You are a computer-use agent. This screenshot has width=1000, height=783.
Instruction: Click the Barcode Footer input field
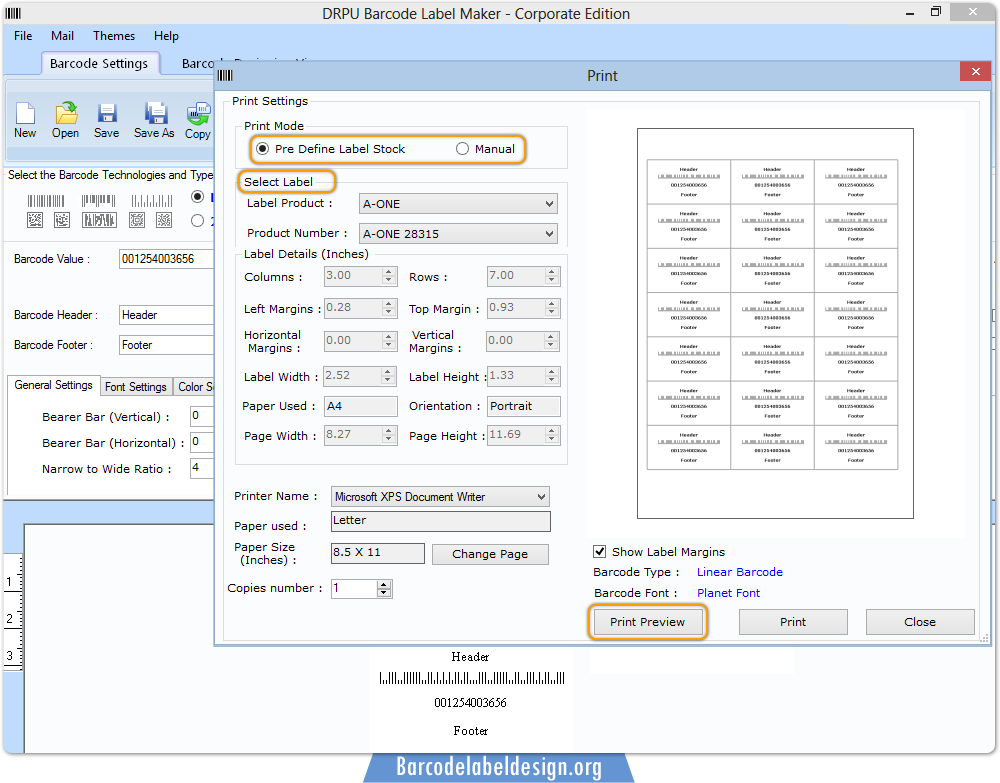166,345
